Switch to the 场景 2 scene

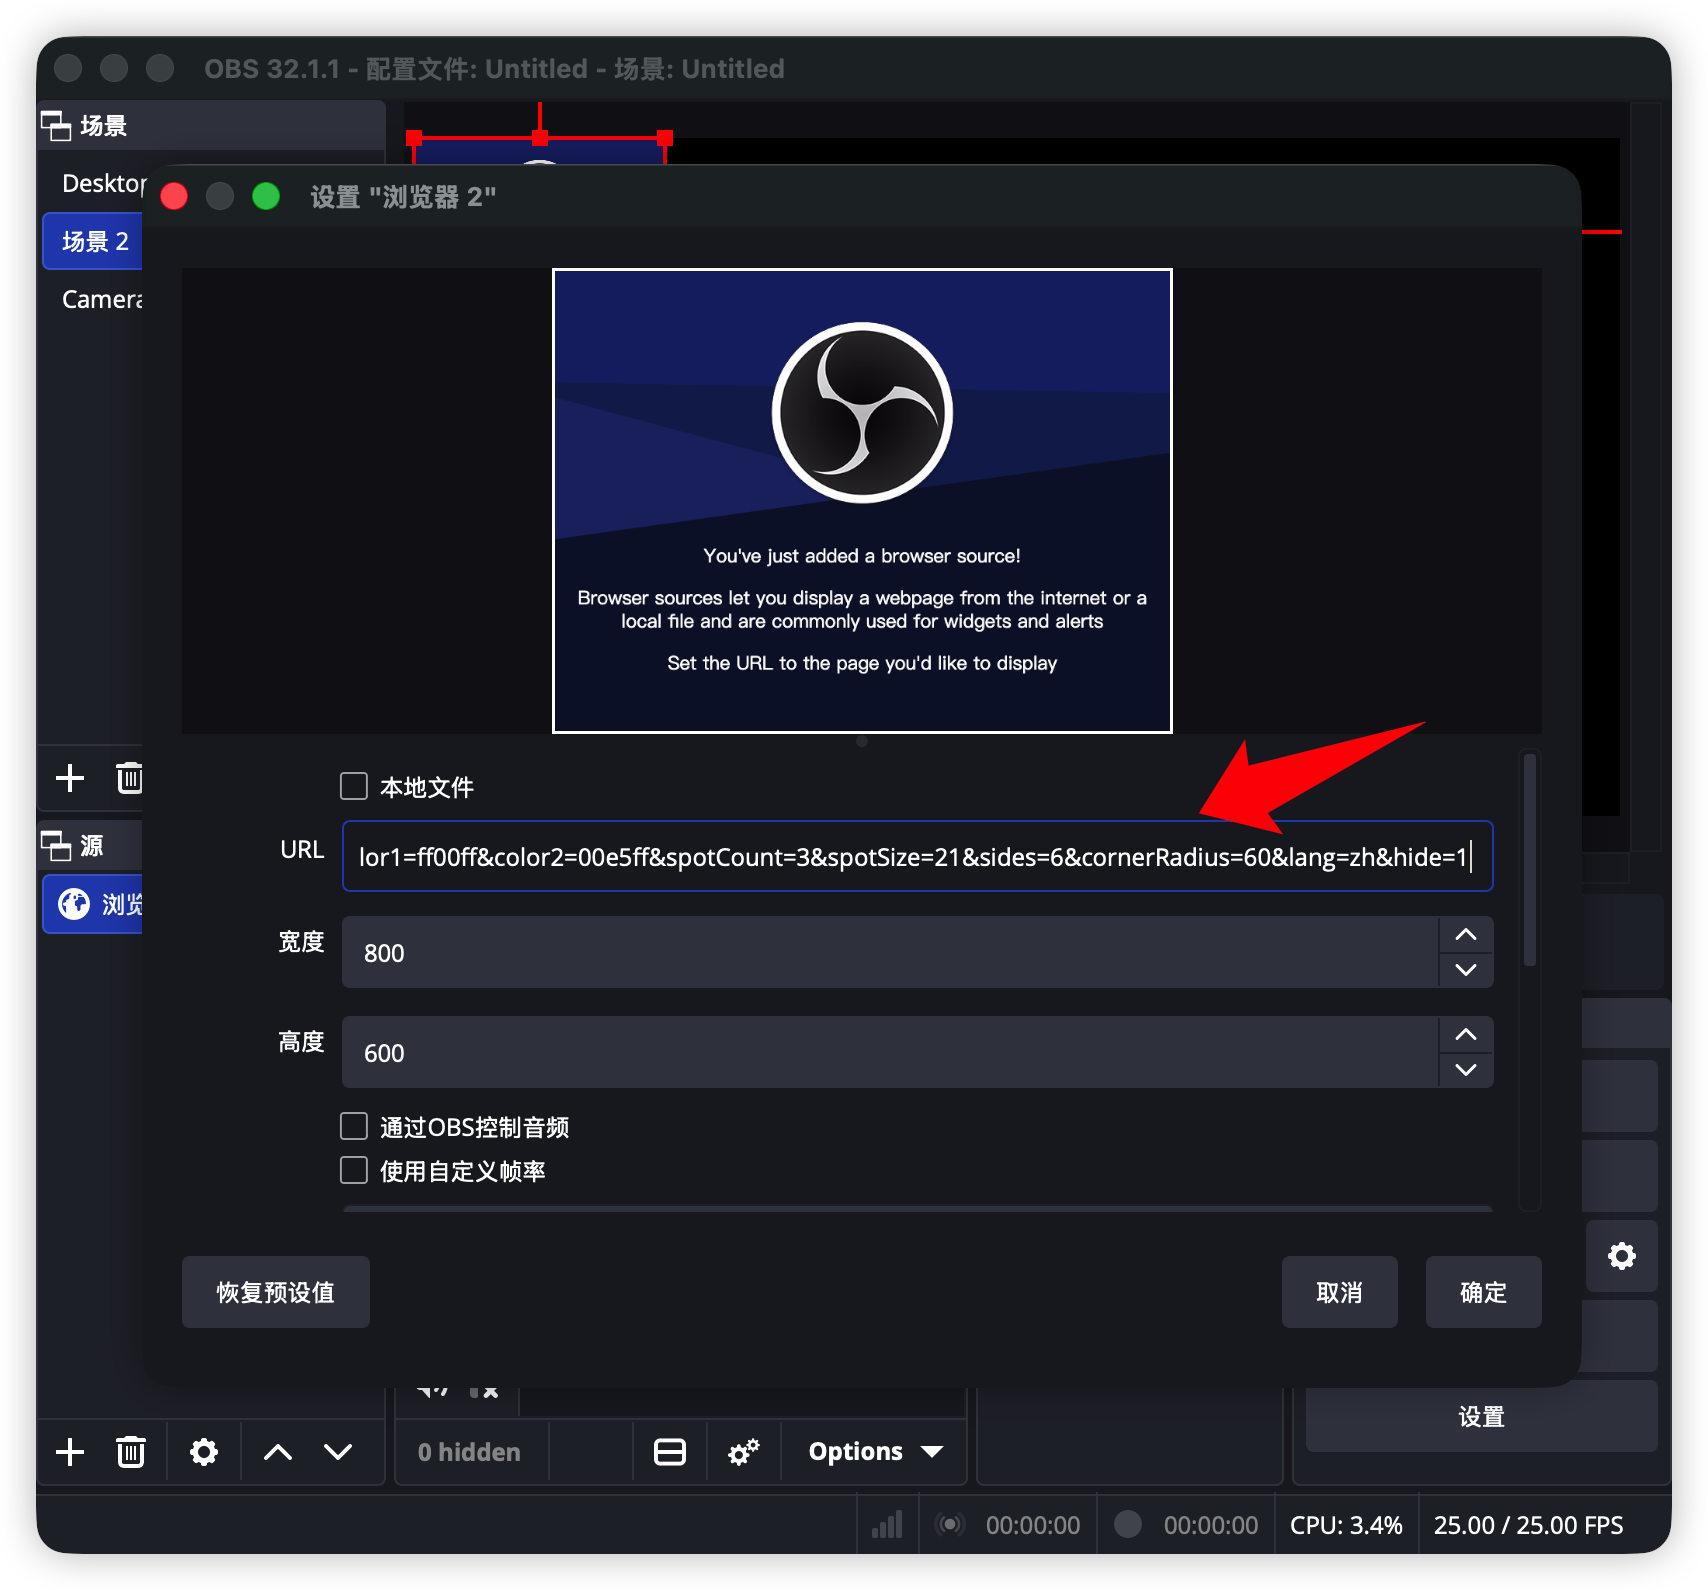coord(92,241)
